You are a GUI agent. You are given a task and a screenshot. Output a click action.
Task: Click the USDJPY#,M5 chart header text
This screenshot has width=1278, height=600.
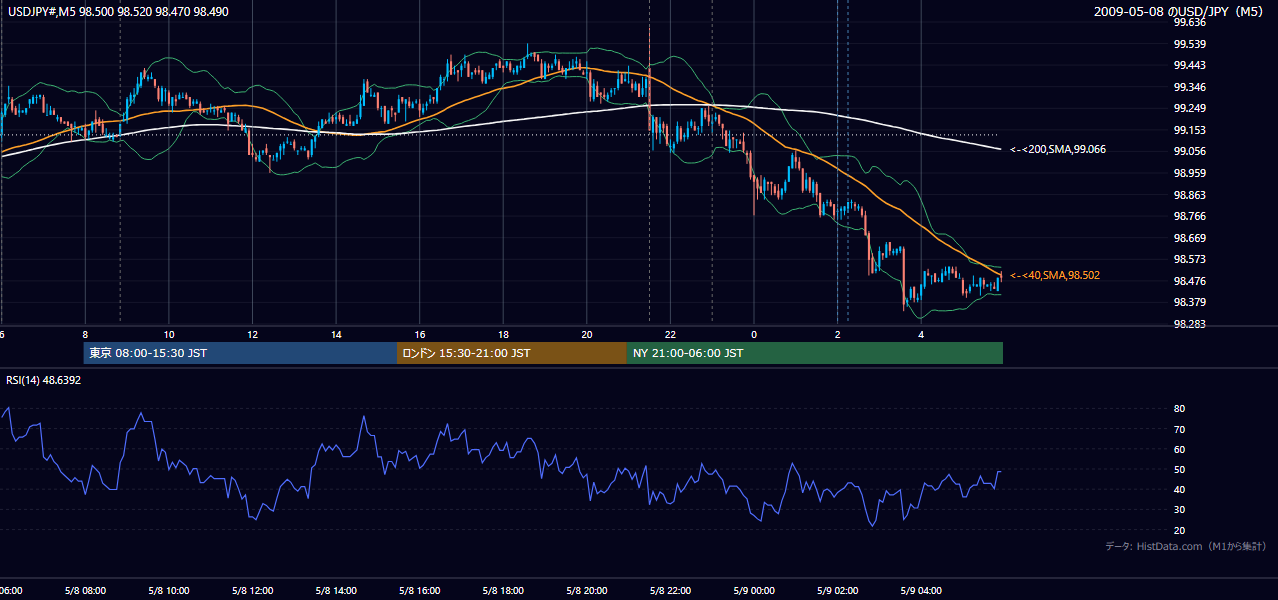[118, 10]
